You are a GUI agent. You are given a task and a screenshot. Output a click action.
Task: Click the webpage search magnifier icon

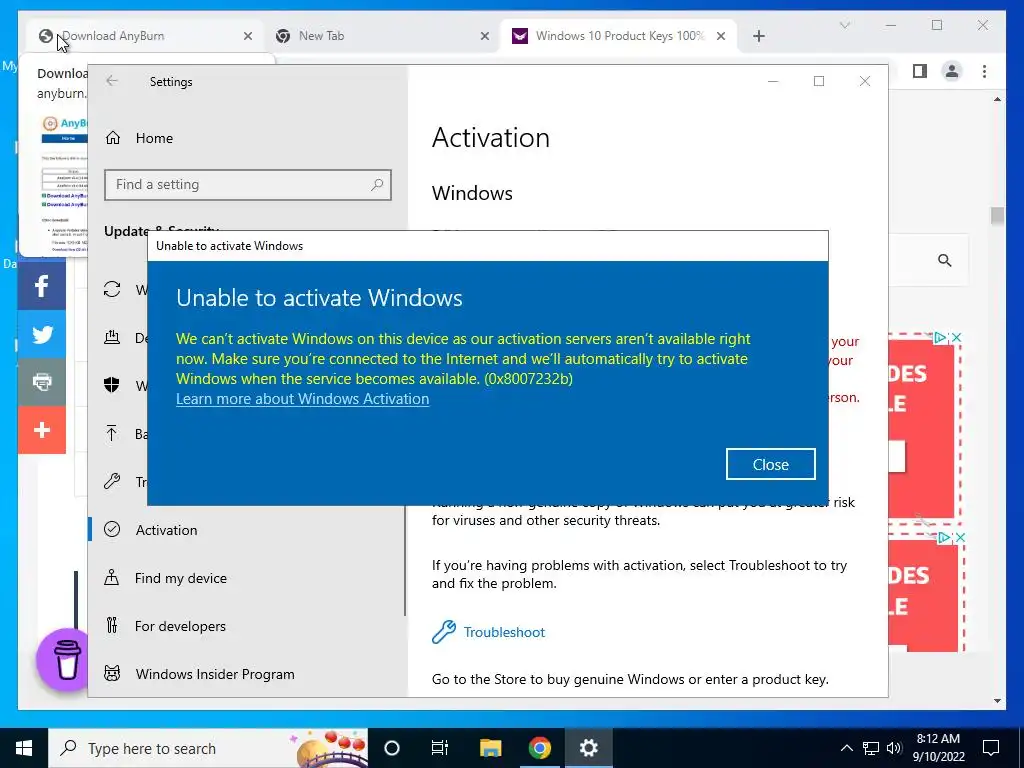(x=944, y=261)
